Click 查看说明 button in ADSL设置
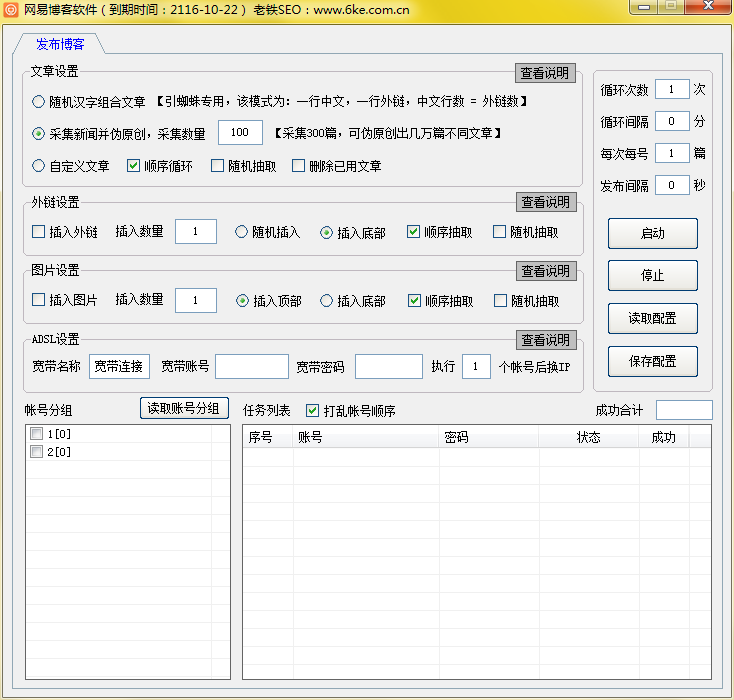Viewport: 734px width, 700px height. [546, 340]
